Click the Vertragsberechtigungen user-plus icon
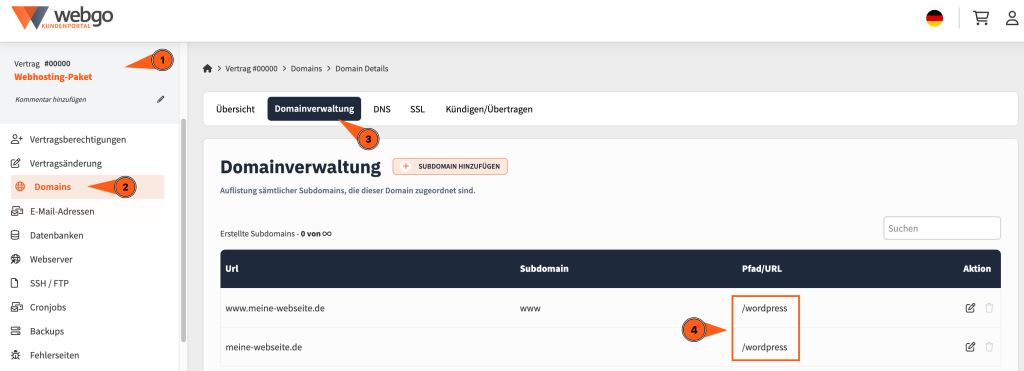This screenshot has height=371, width=1024. click(x=18, y=139)
